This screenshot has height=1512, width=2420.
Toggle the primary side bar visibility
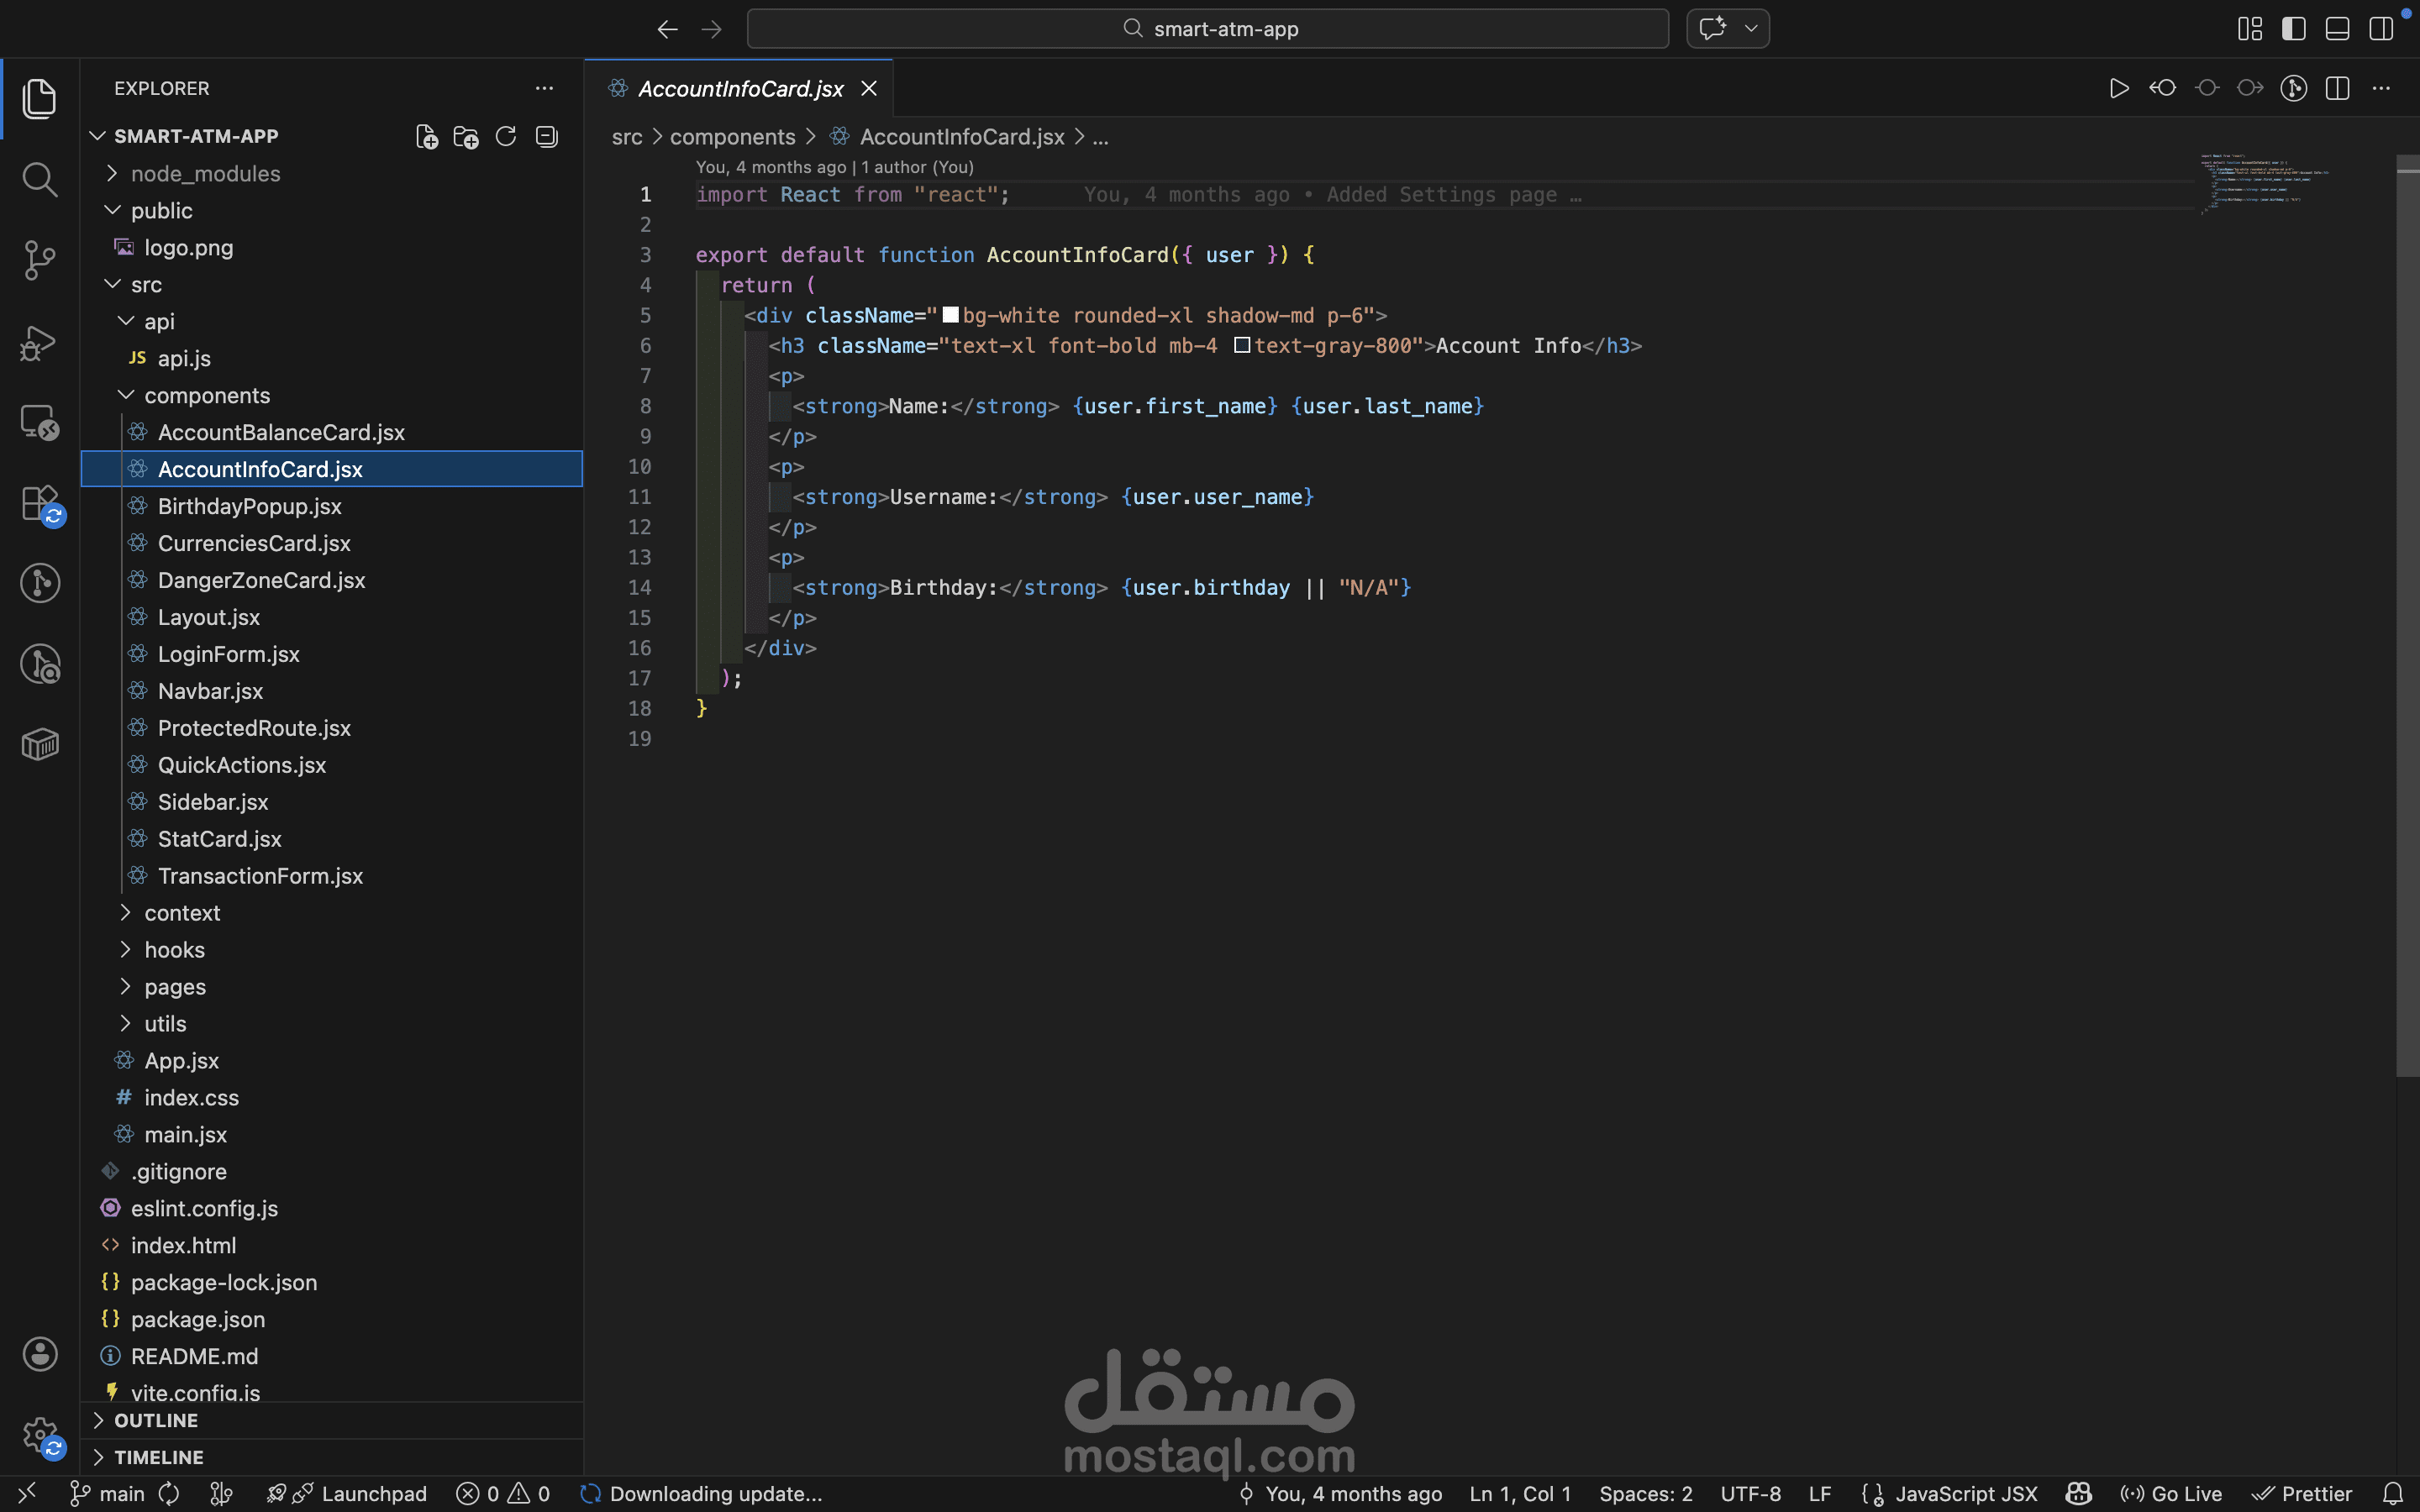(x=2294, y=29)
